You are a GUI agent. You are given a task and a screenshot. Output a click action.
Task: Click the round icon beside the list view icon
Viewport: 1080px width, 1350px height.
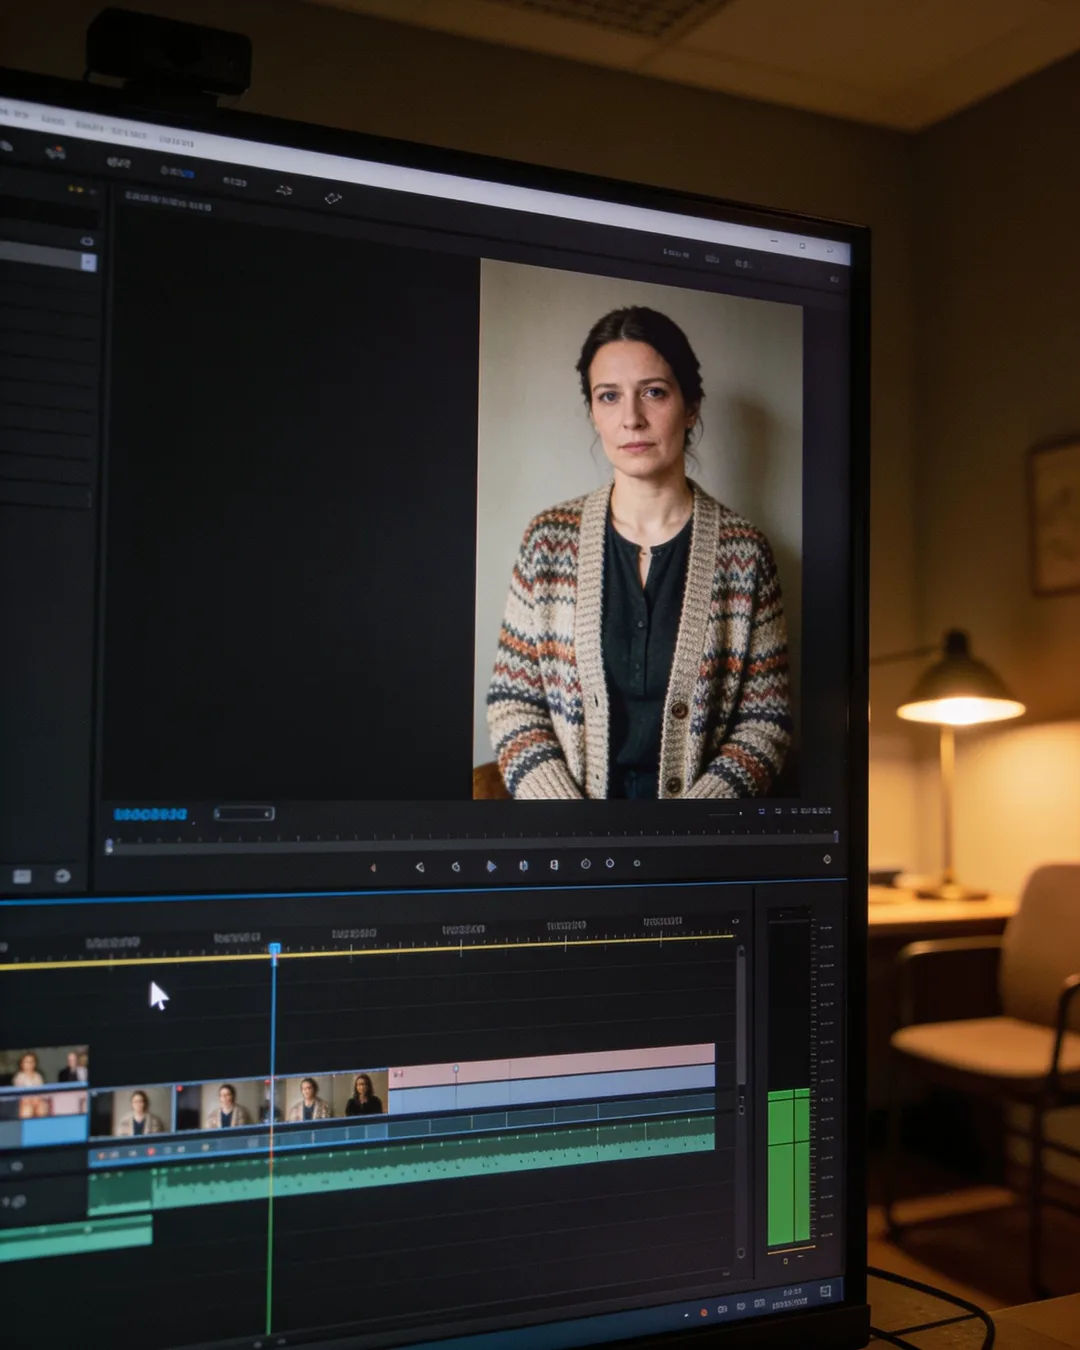click(x=62, y=876)
